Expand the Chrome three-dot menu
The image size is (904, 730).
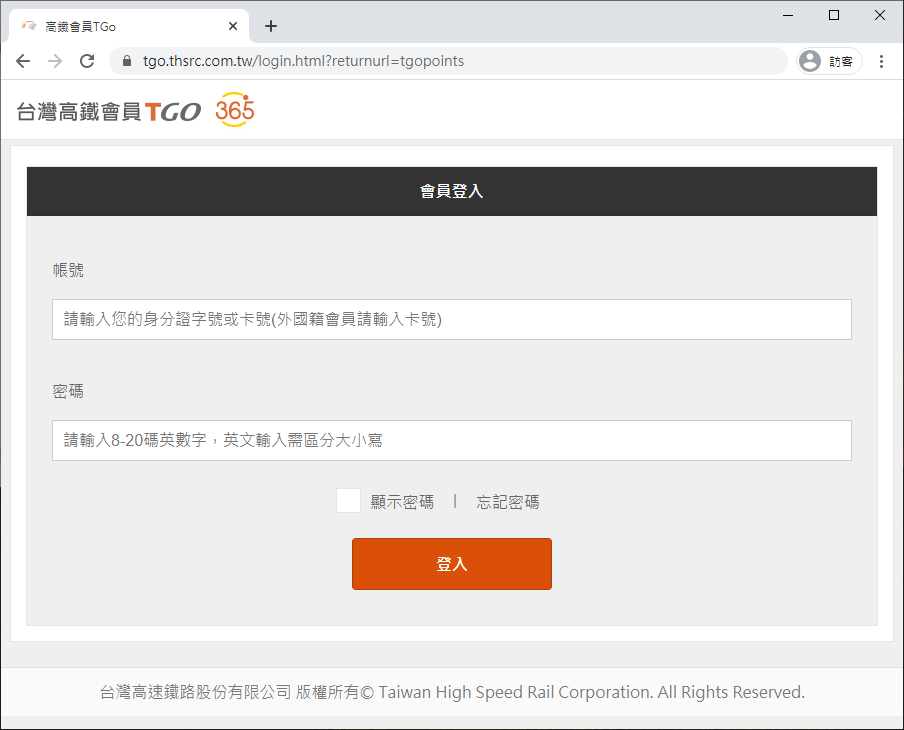tap(881, 61)
